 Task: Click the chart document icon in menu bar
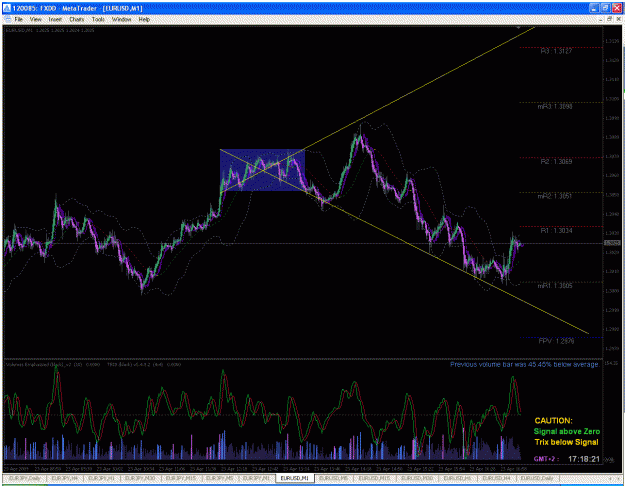[7, 19]
